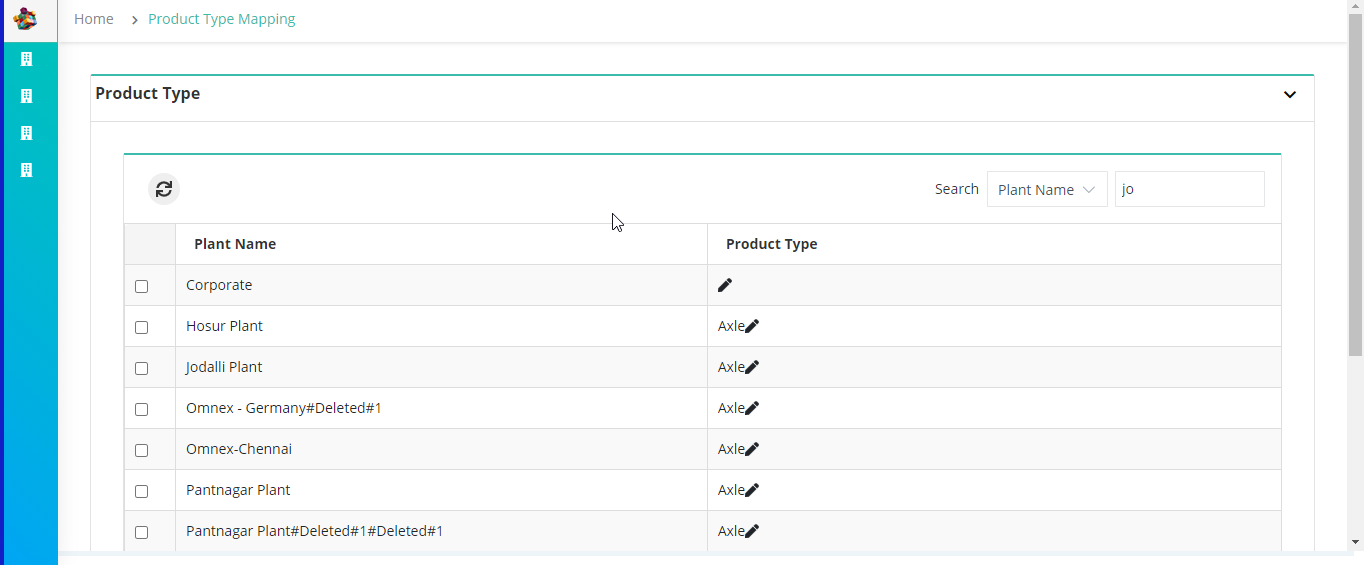The image size is (1364, 565).
Task: Click Product Type Mapping breadcrumb
Action: [222, 19]
